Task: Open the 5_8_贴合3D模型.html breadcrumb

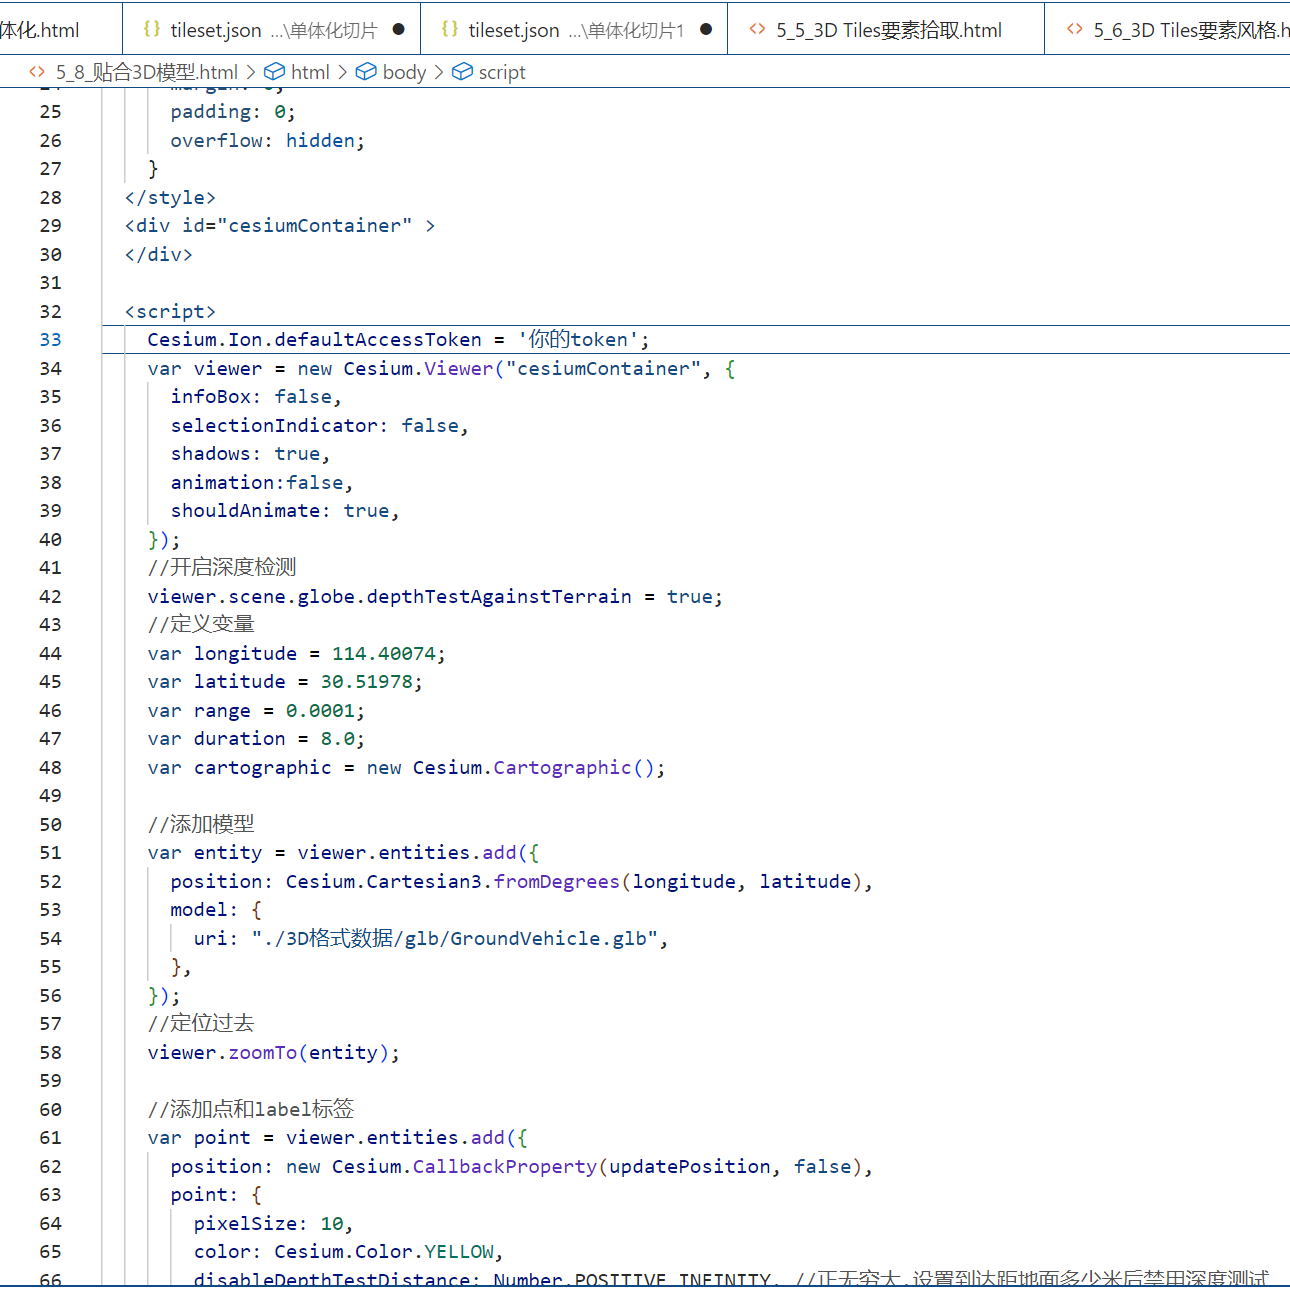Action: coord(147,72)
